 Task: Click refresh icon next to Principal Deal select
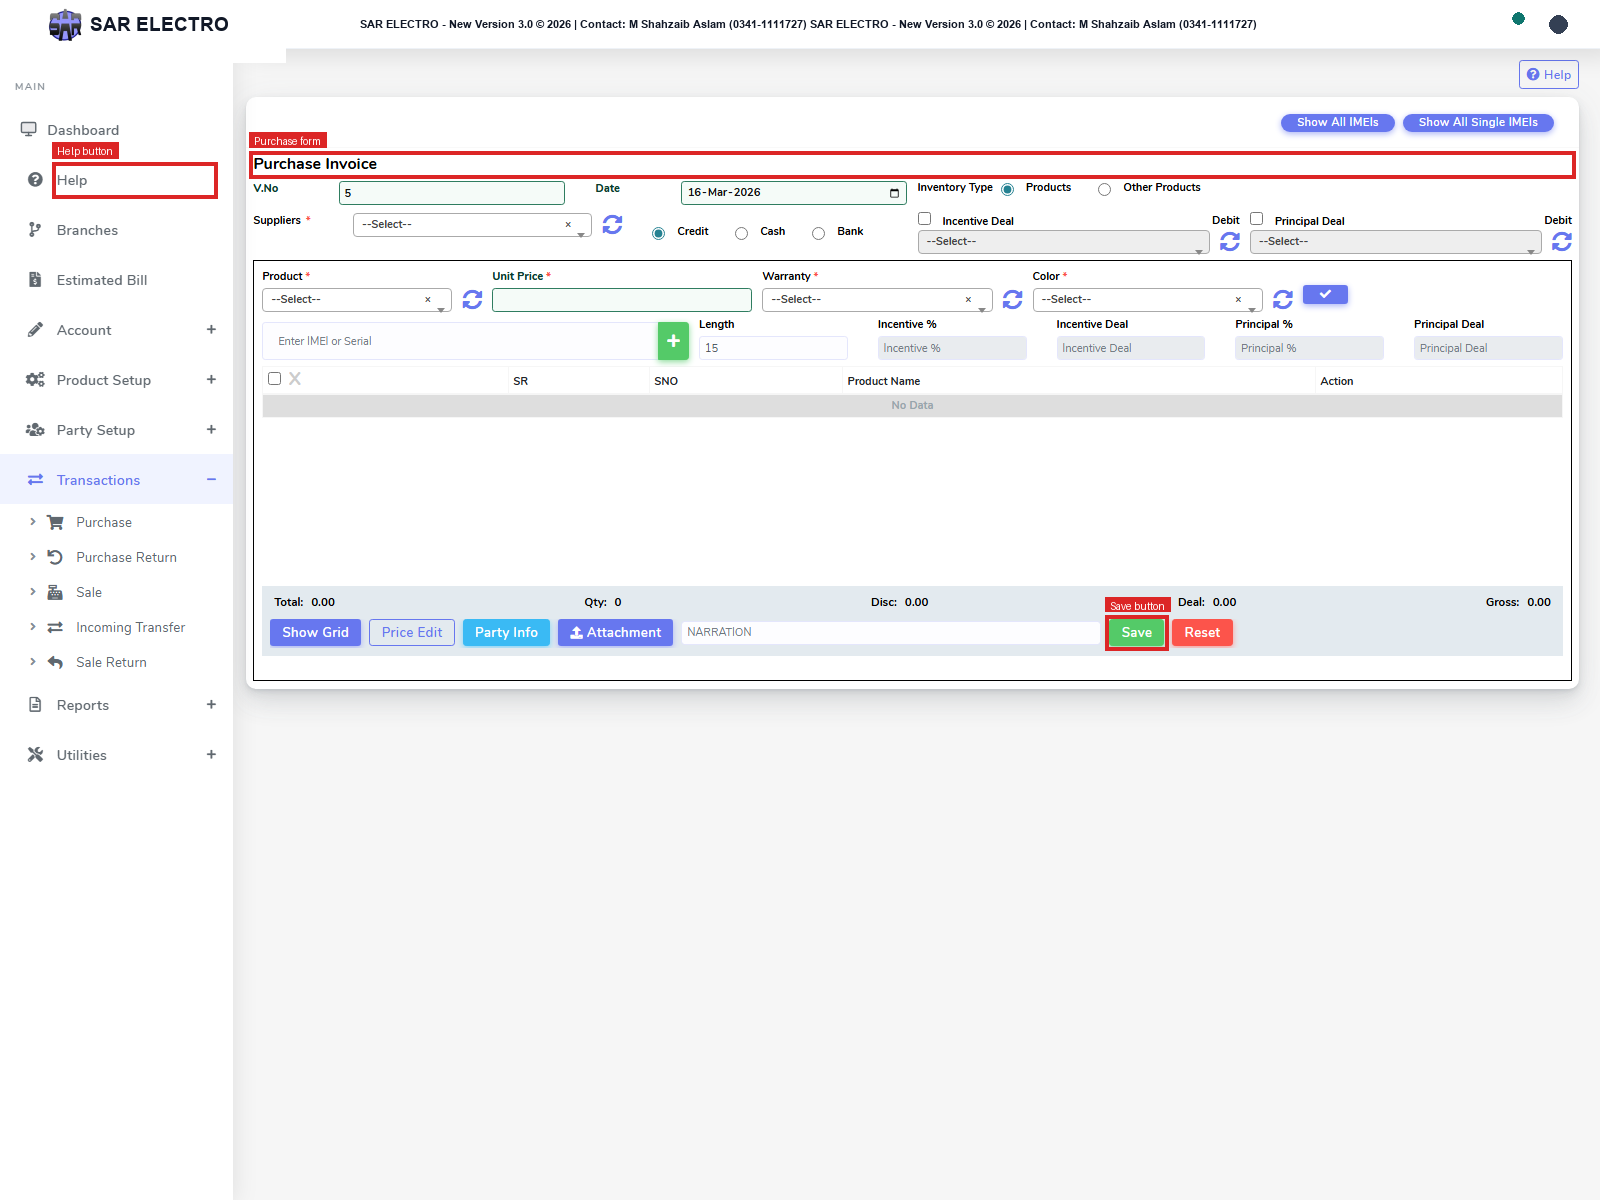coord(1562,242)
